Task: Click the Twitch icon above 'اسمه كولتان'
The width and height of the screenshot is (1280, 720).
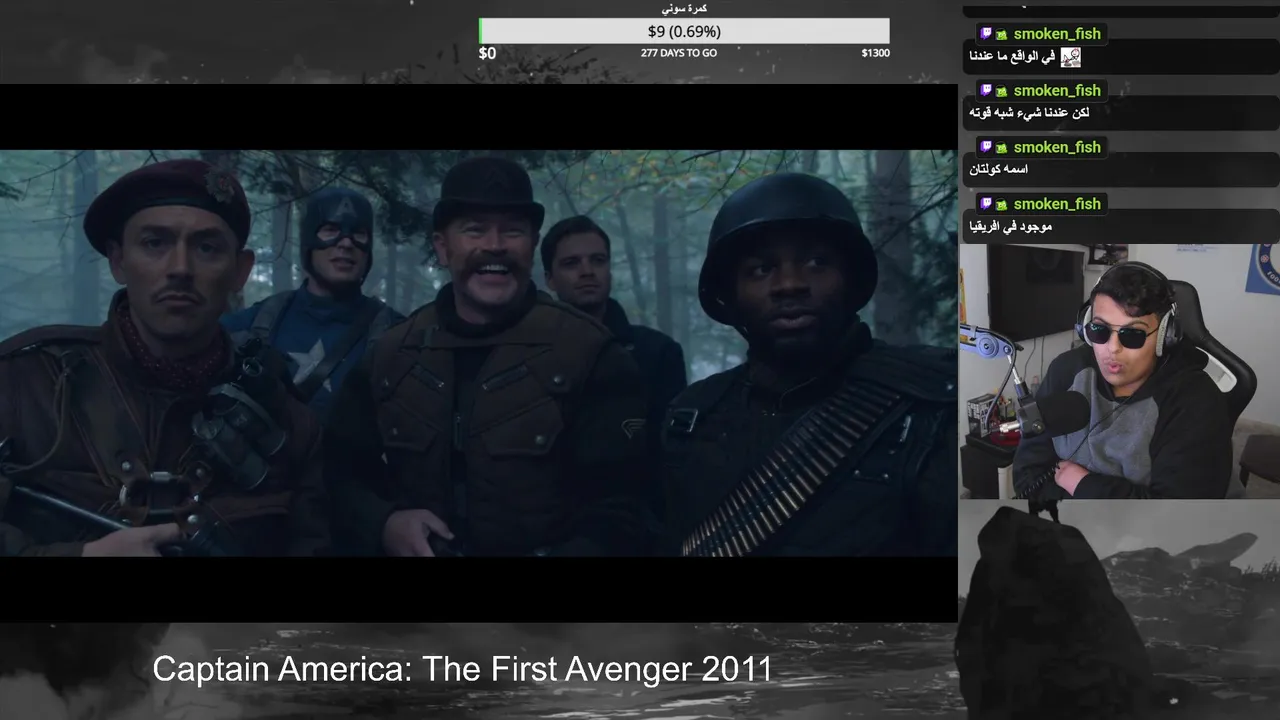Action: coord(986,147)
